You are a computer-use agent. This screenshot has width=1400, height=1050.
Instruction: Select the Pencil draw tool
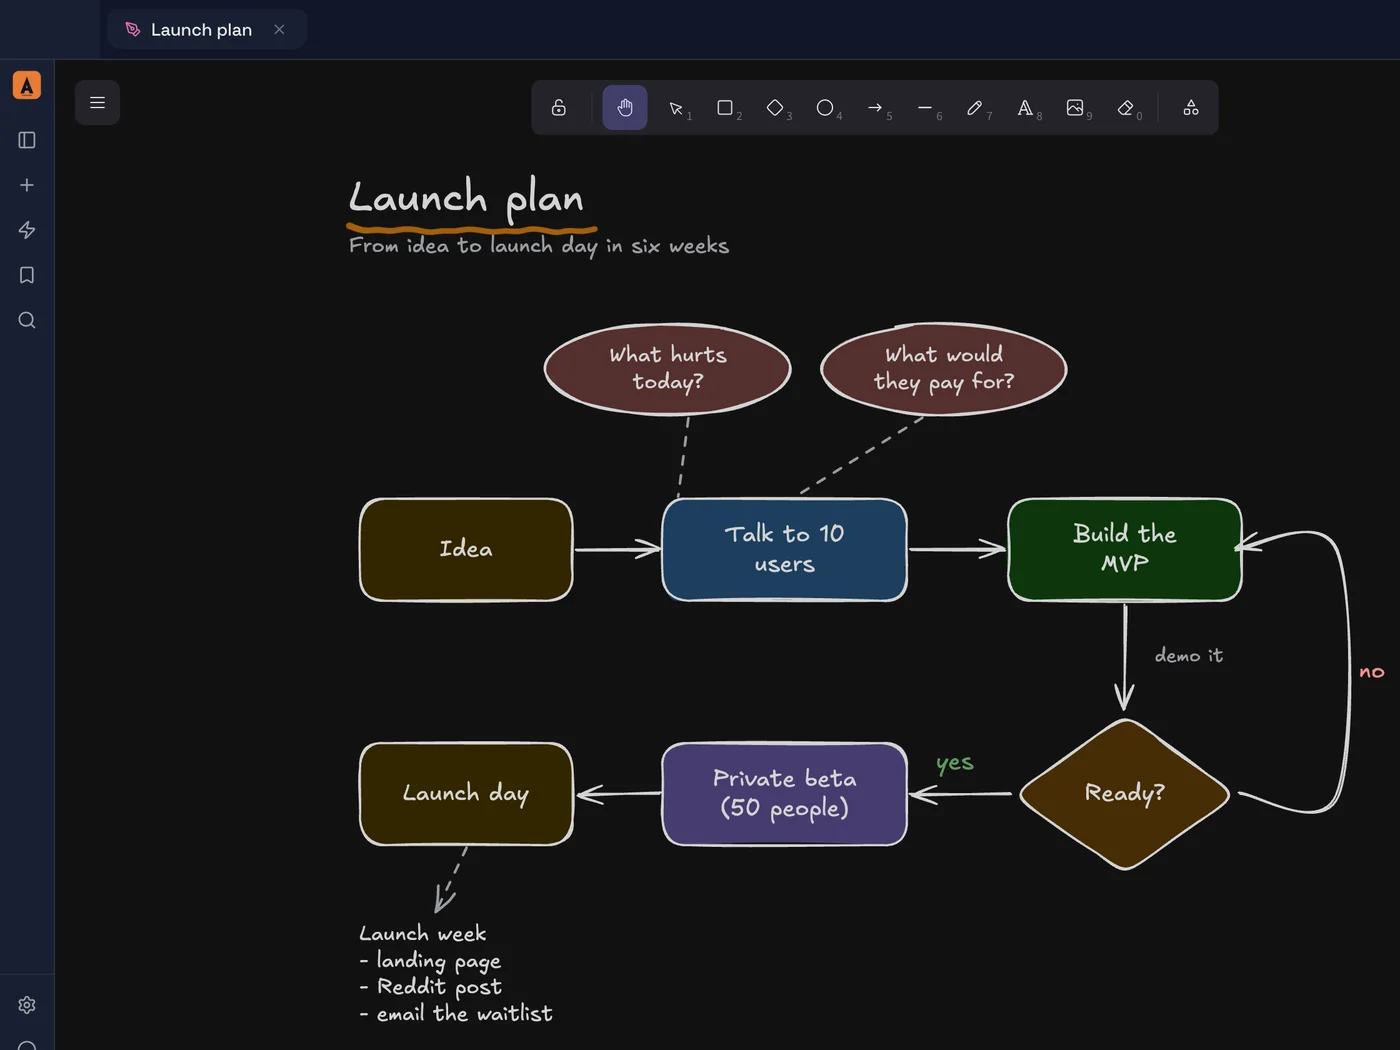(976, 108)
